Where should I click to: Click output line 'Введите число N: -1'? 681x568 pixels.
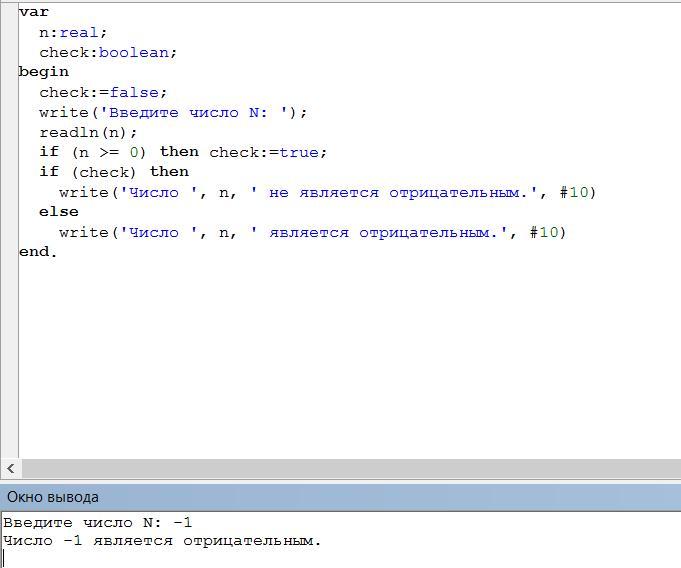click(x=98, y=522)
